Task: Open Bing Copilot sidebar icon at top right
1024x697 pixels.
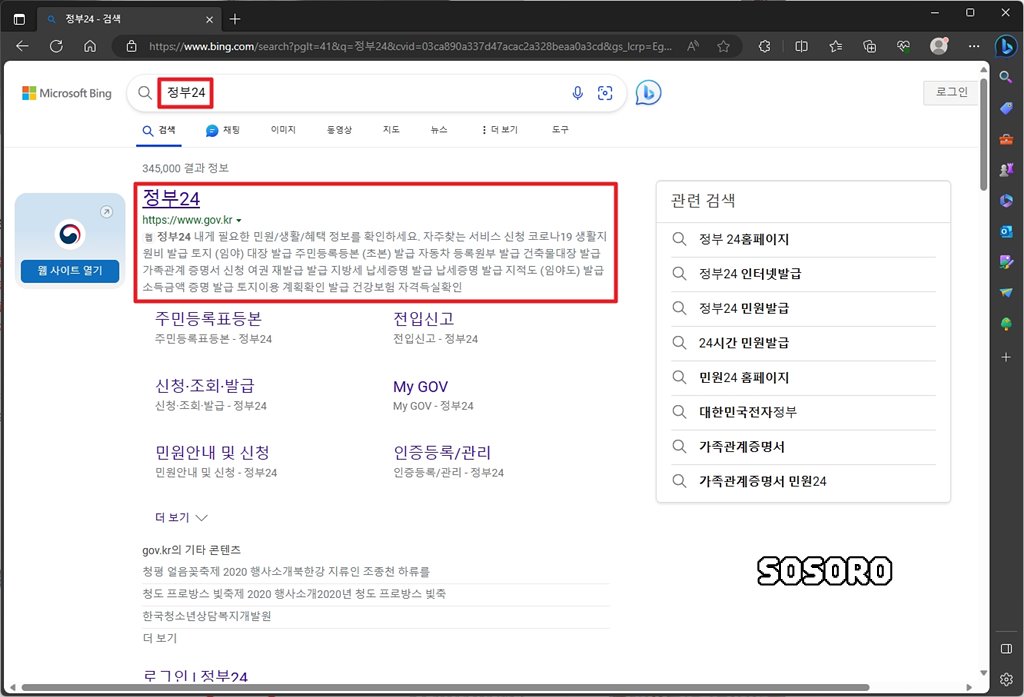Action: (1006, 46)
